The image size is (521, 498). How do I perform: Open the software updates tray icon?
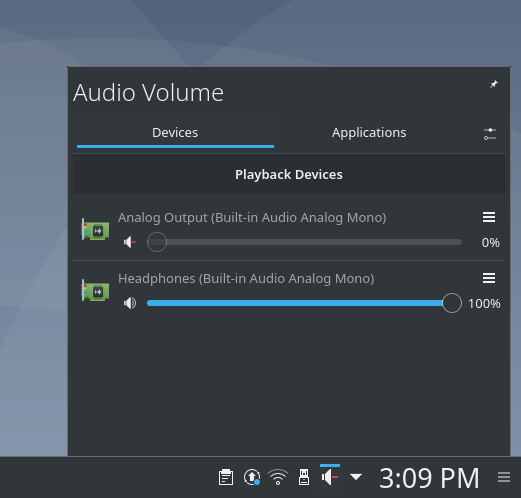[252, 477]
